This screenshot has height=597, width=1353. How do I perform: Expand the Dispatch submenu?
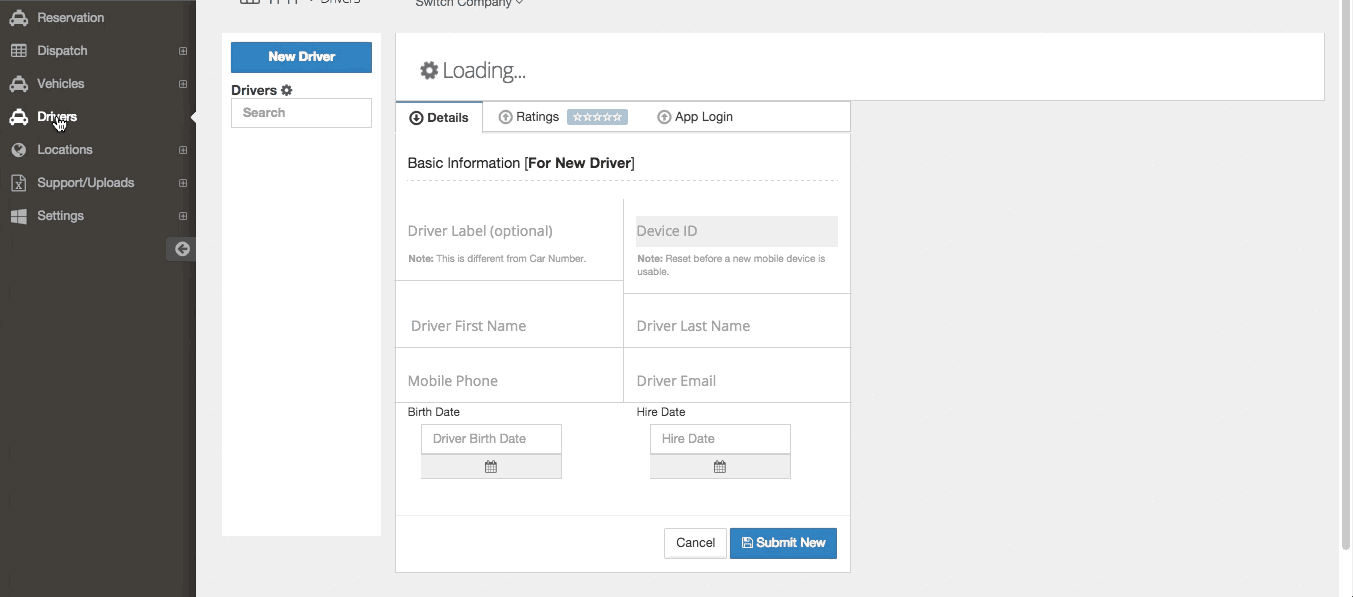[x=183, y=51]
